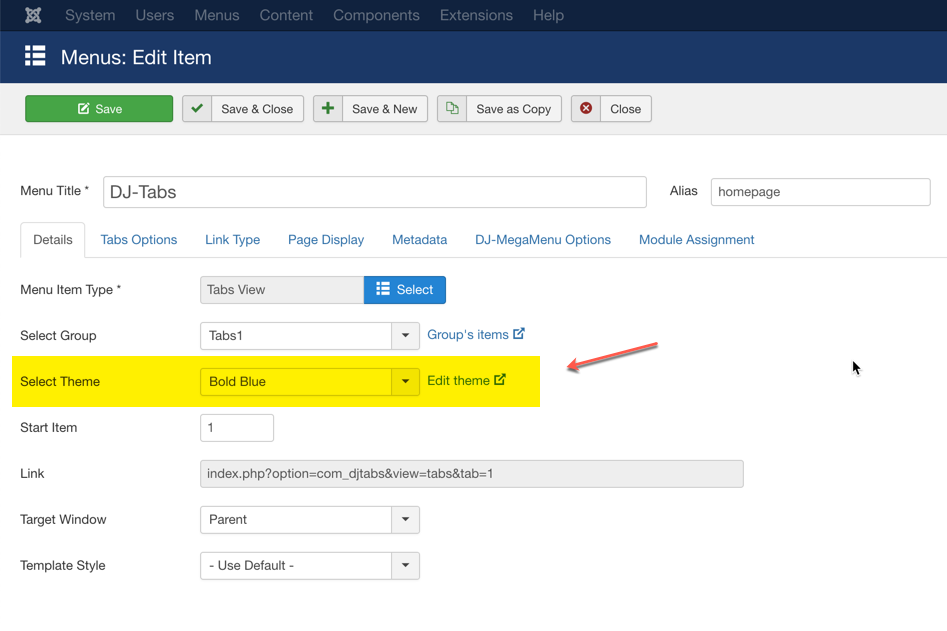Screen dimensions: 947x631
Task: Switch to the Metadata tab
Action: pos(420,240)
